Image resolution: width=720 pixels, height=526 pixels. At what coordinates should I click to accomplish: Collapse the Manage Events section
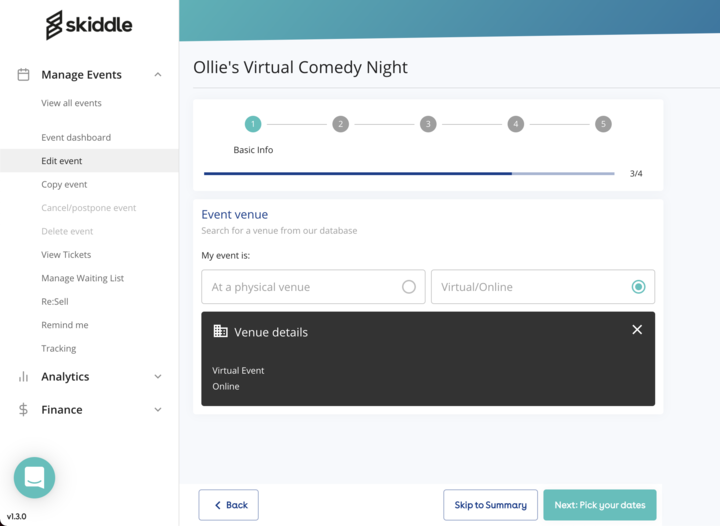pyautogui.click(x=157, y=75)
